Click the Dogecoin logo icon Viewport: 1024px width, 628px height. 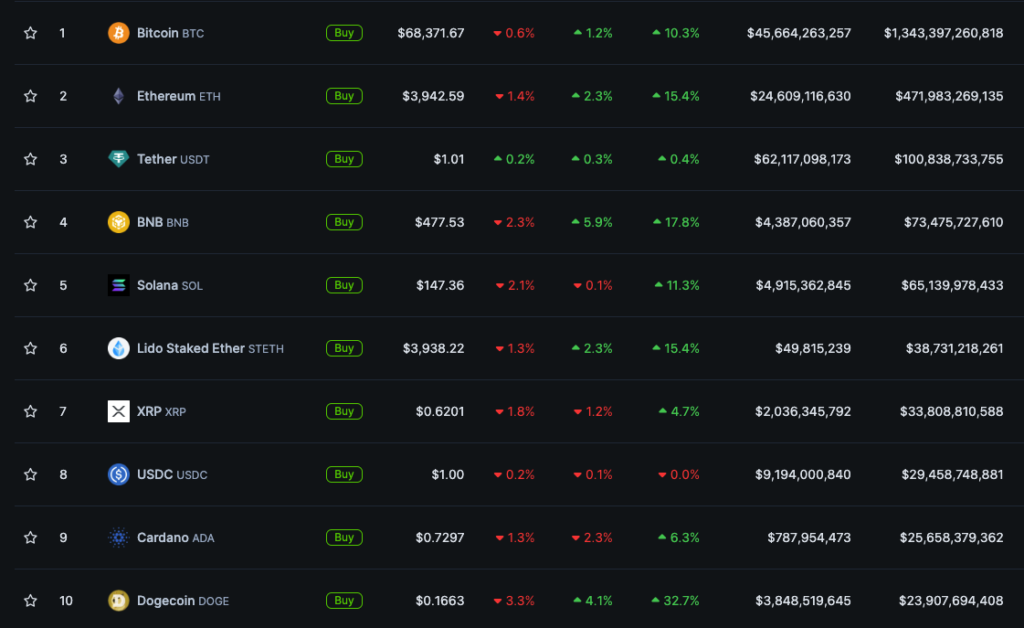click(118, 601)
